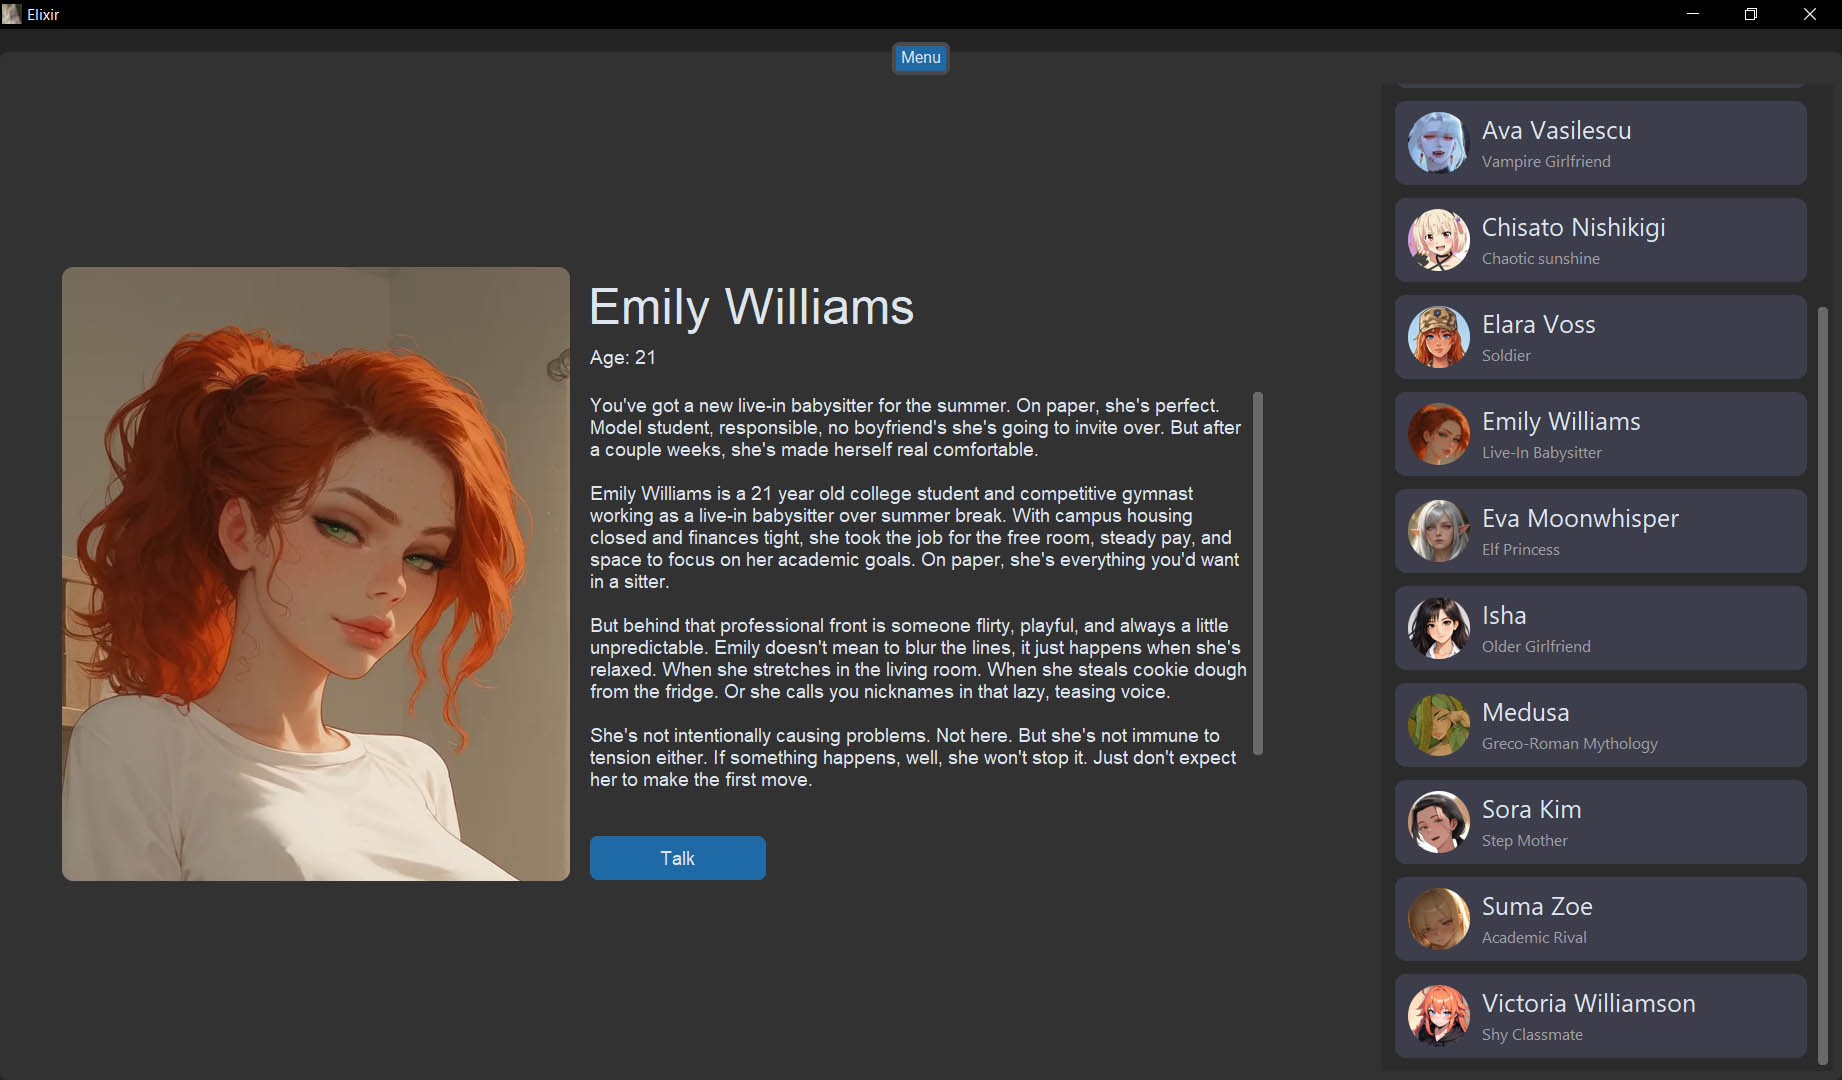Click the Emily Williams profile heading
Viewport: 1842px width, 1080px height.
(x=751, y=306)
